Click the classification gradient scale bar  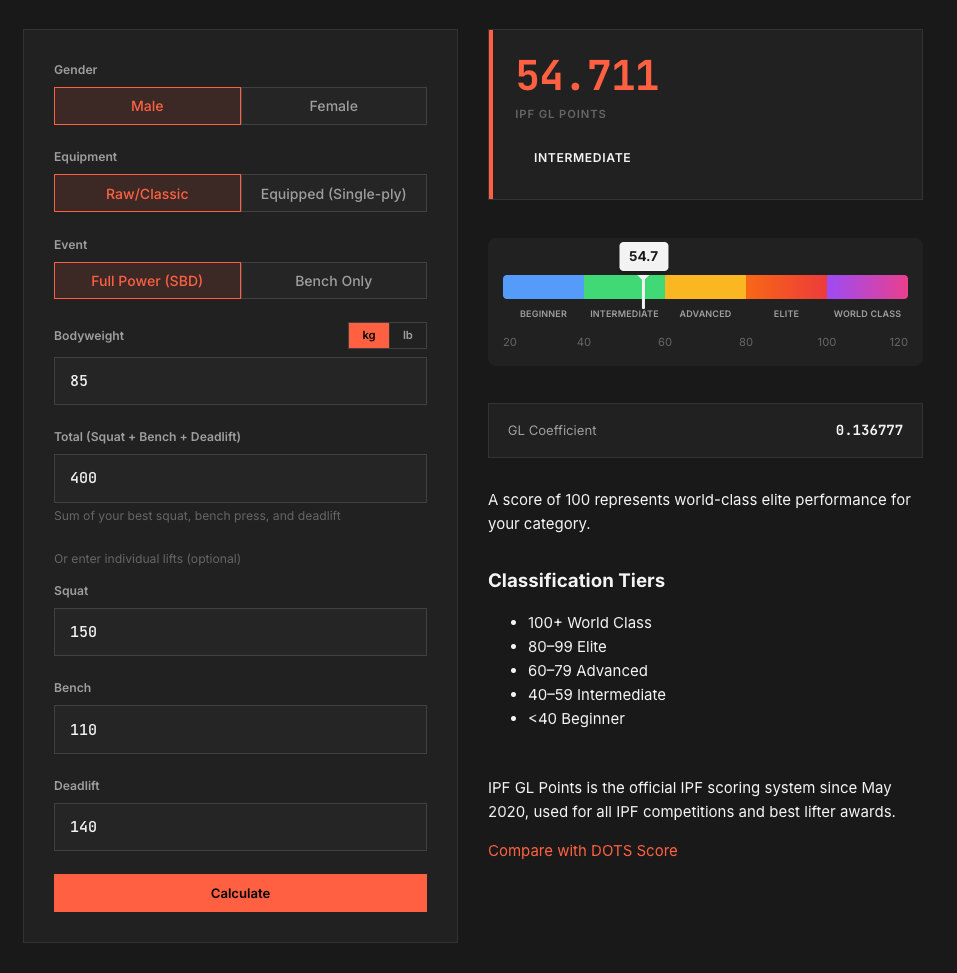click(705, 285)
